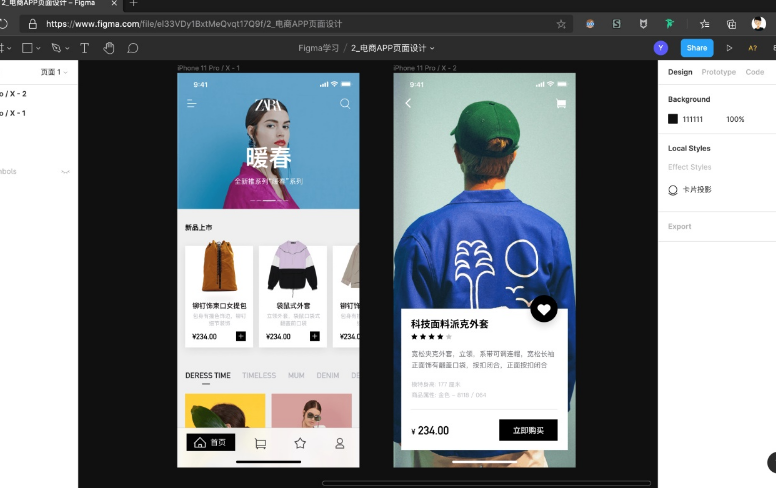Image resolution: width=776 pixels, height=488 pixels.
Task: Click the star favorites icon in bottom nav
Action: [x=300, y=443]
